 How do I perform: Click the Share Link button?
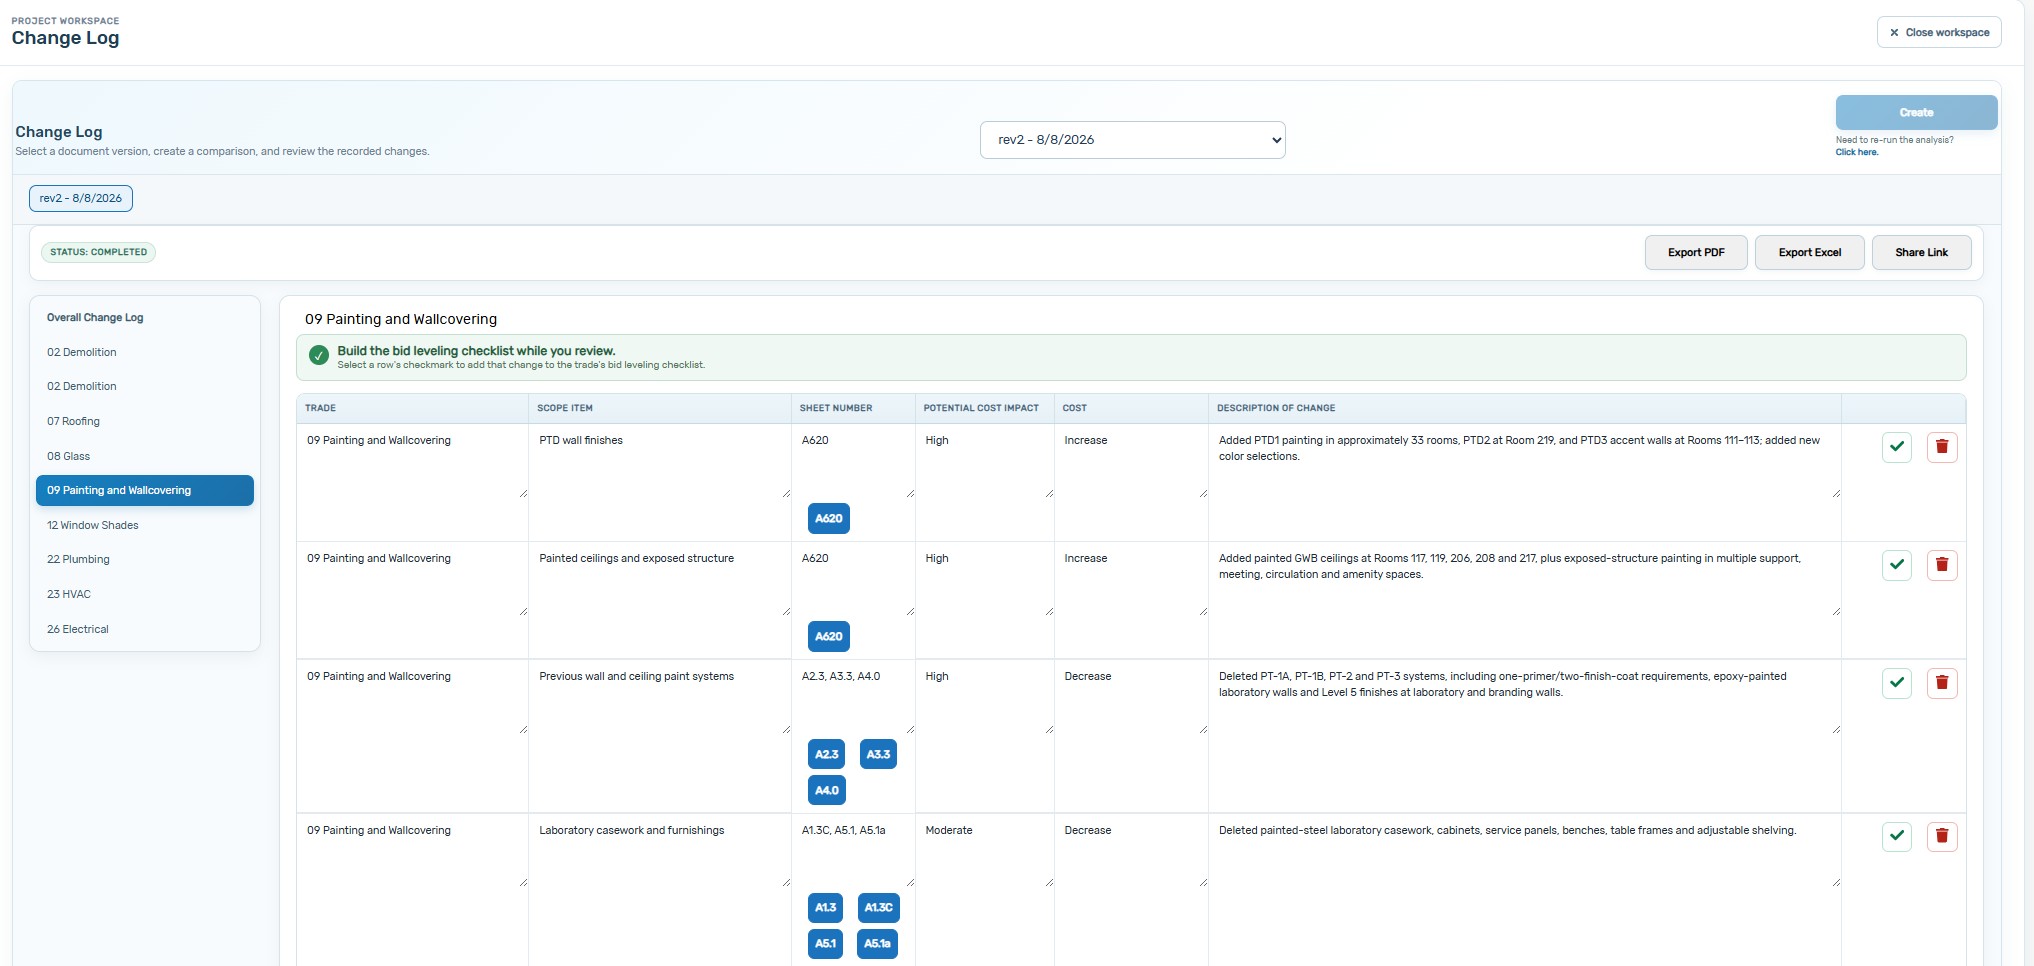1921,253
